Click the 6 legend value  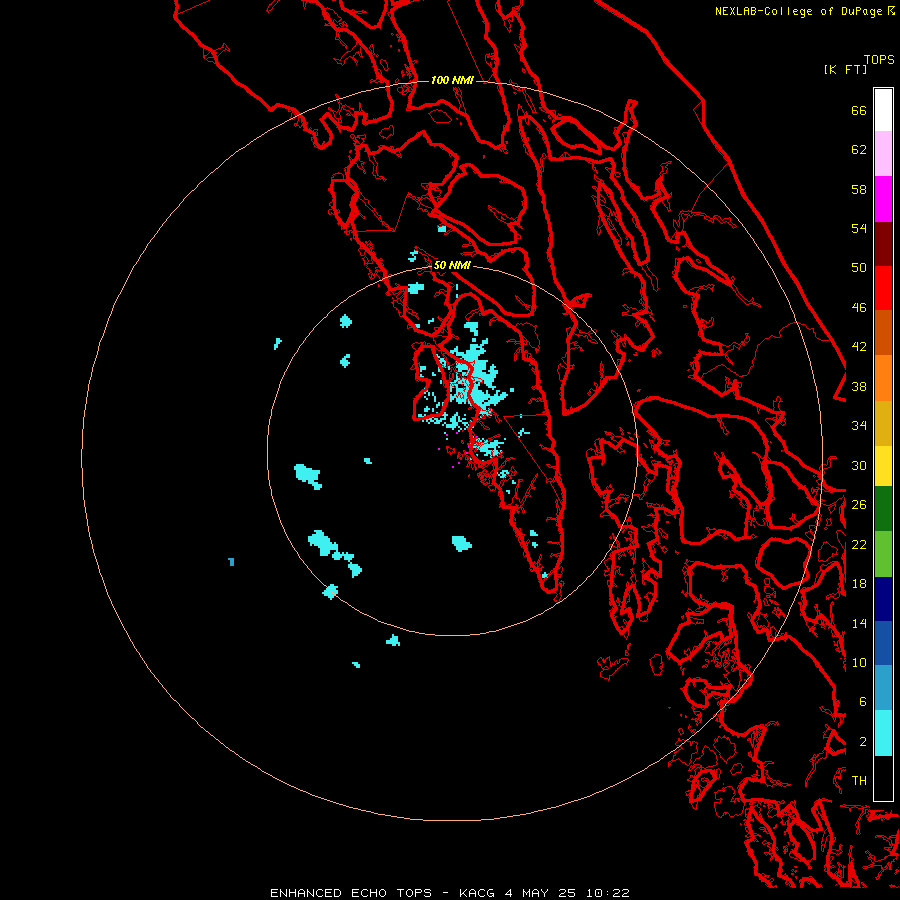click(x=863, y=702)
